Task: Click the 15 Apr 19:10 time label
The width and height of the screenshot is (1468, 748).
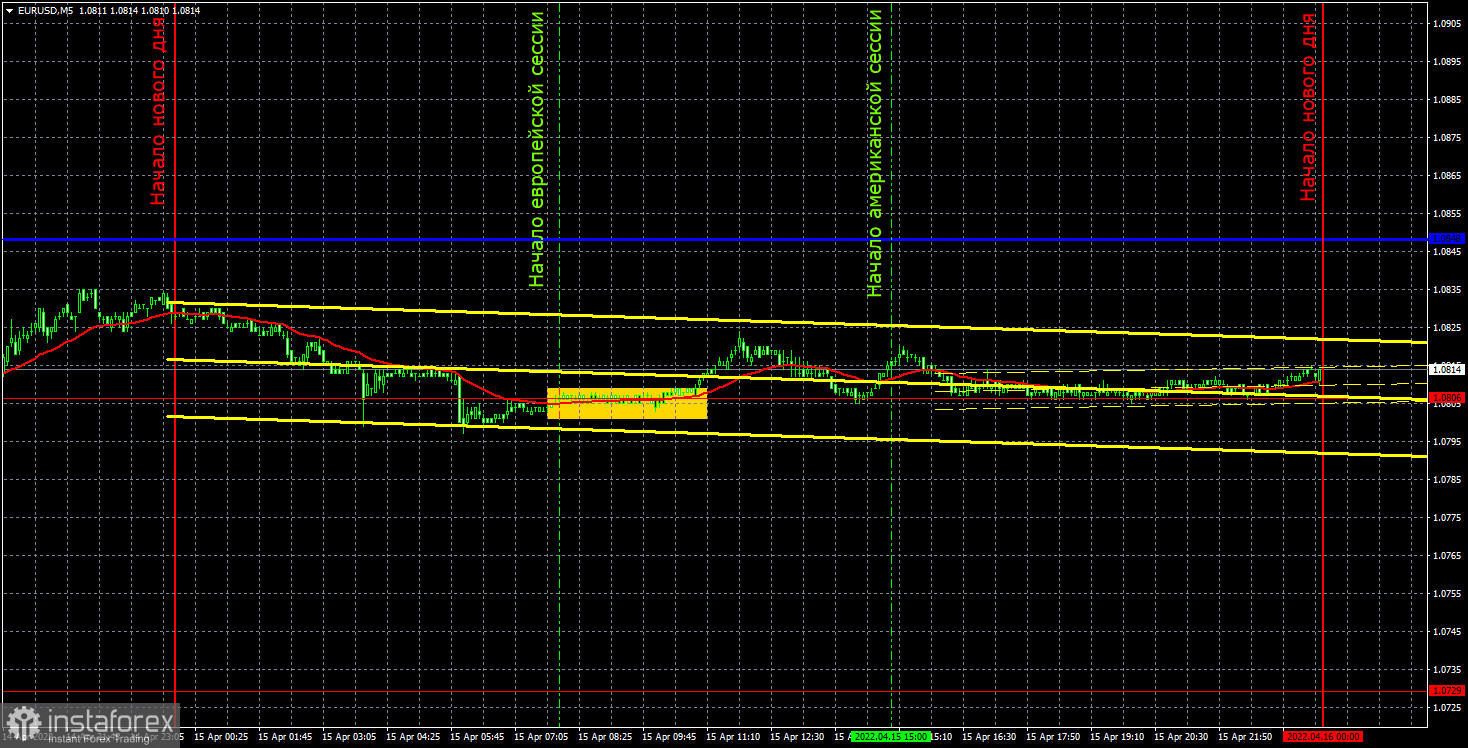Action: click(x=1117, y=736)
